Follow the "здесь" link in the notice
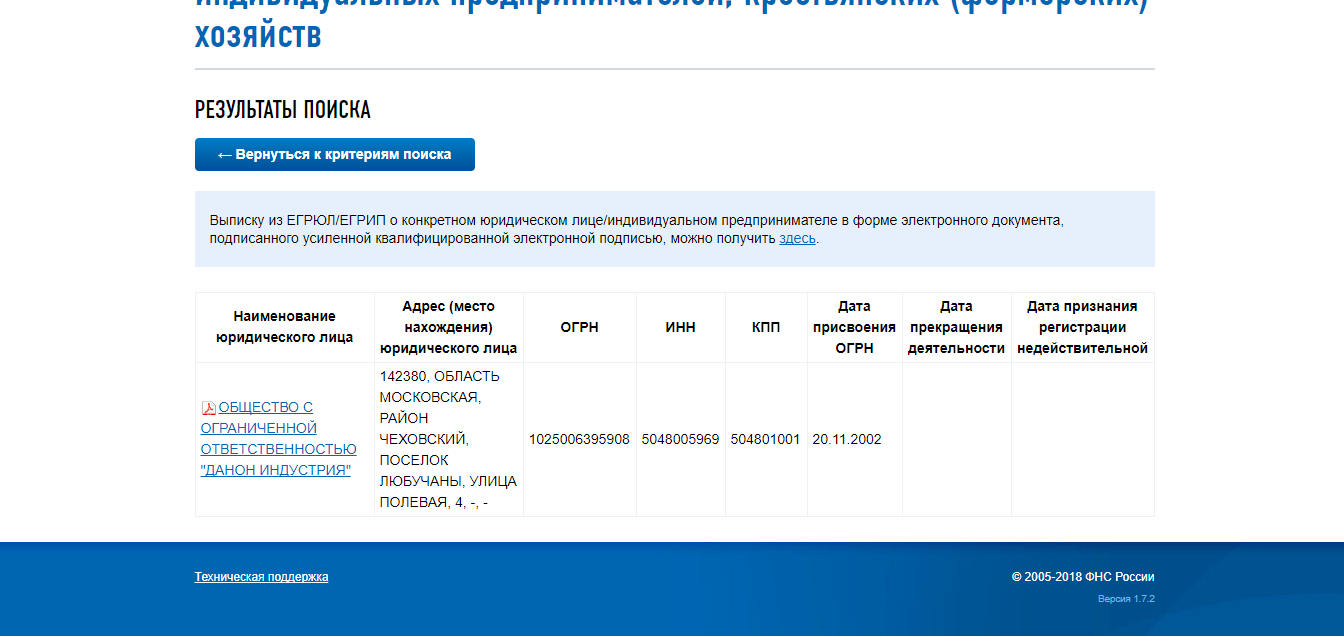1344x636 pixels. tap(797, 239)
